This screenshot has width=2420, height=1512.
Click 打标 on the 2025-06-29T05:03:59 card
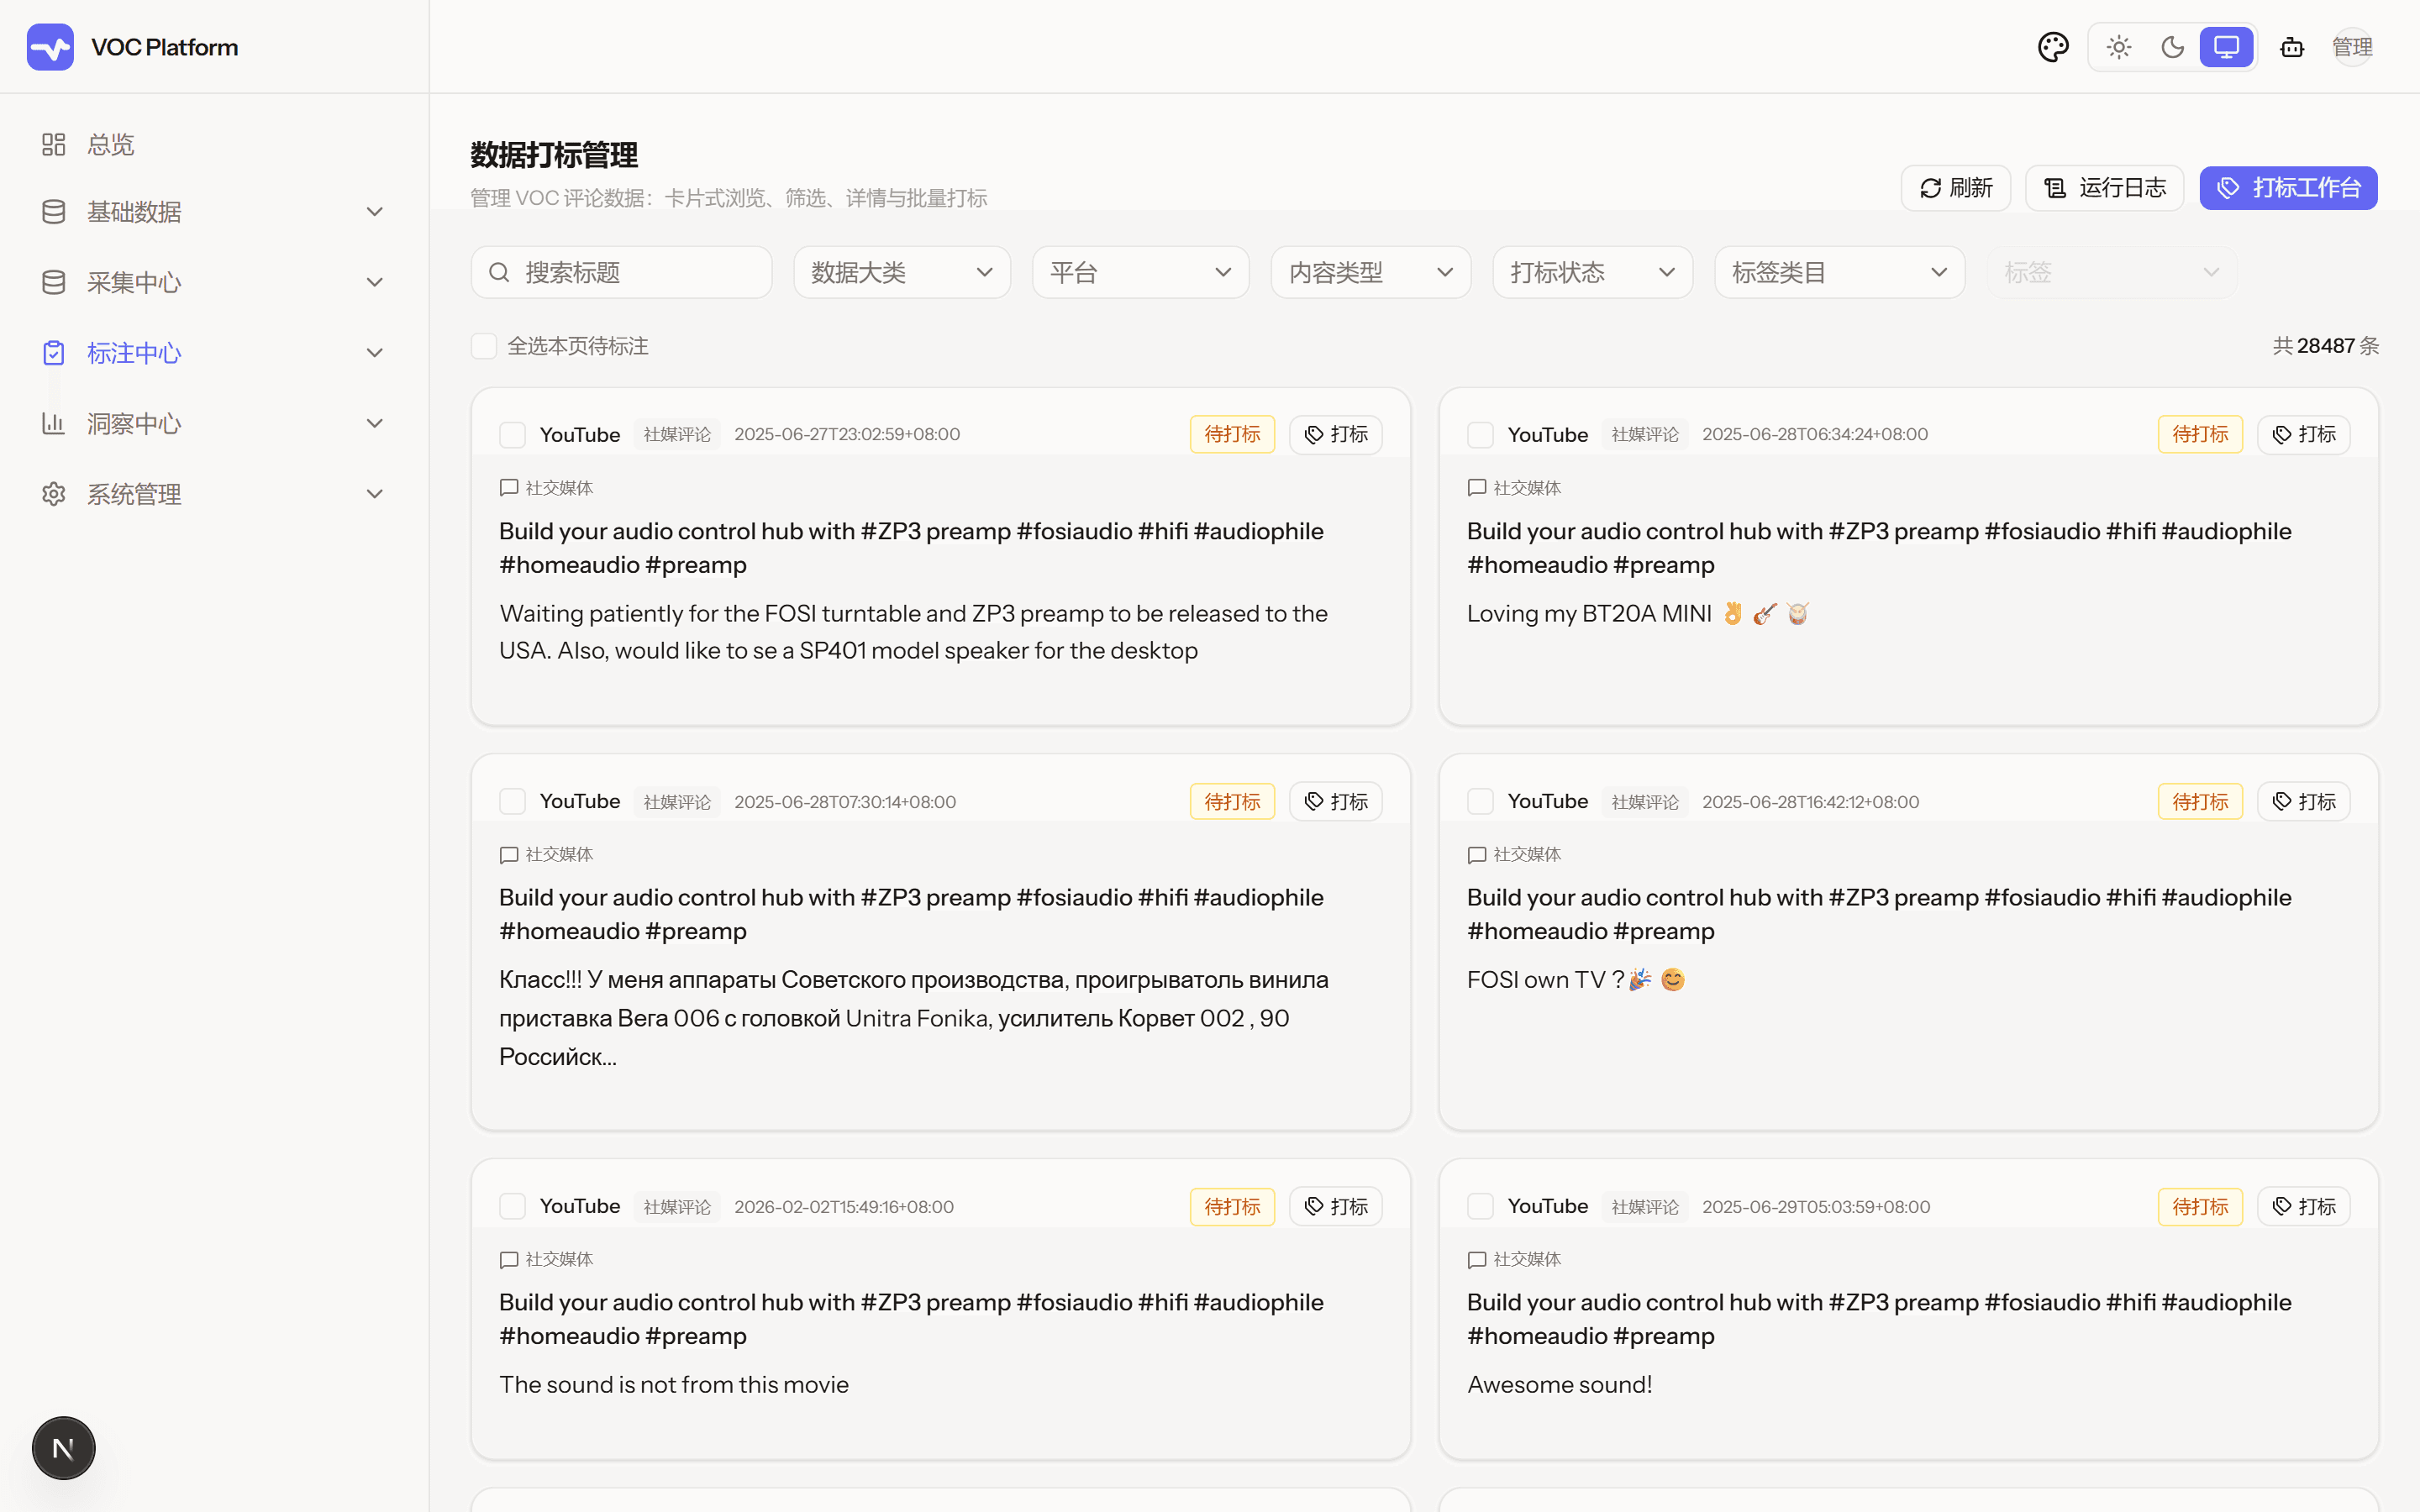2304,1207
